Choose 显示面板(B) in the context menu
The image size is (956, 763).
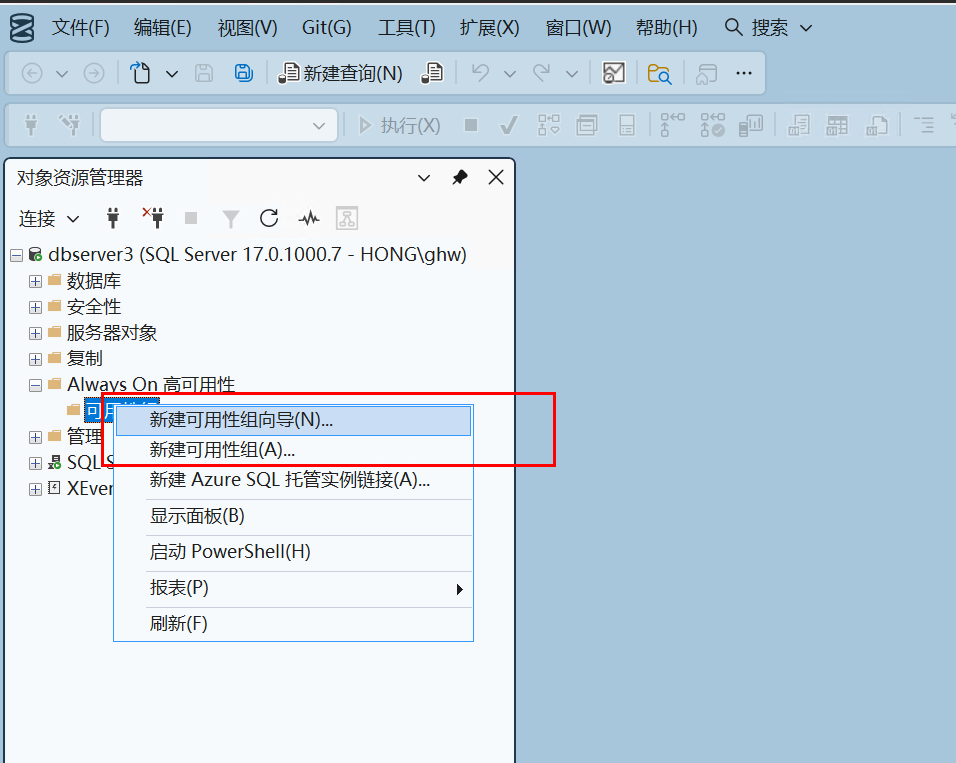(x=197, y=516)
